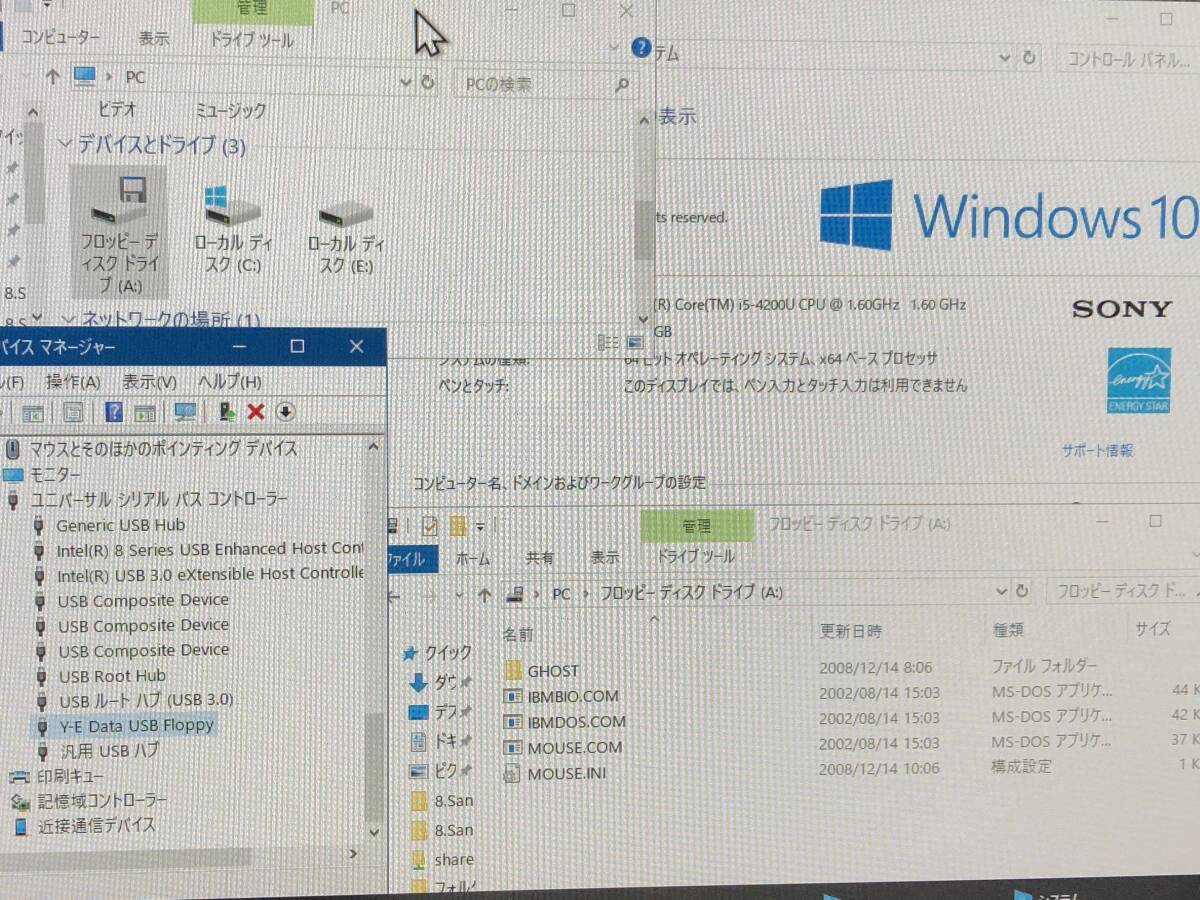Select USB Root Hub device
Image resolution: width=1200 pixels, height=900 pixels.
(x=112, y=676)
